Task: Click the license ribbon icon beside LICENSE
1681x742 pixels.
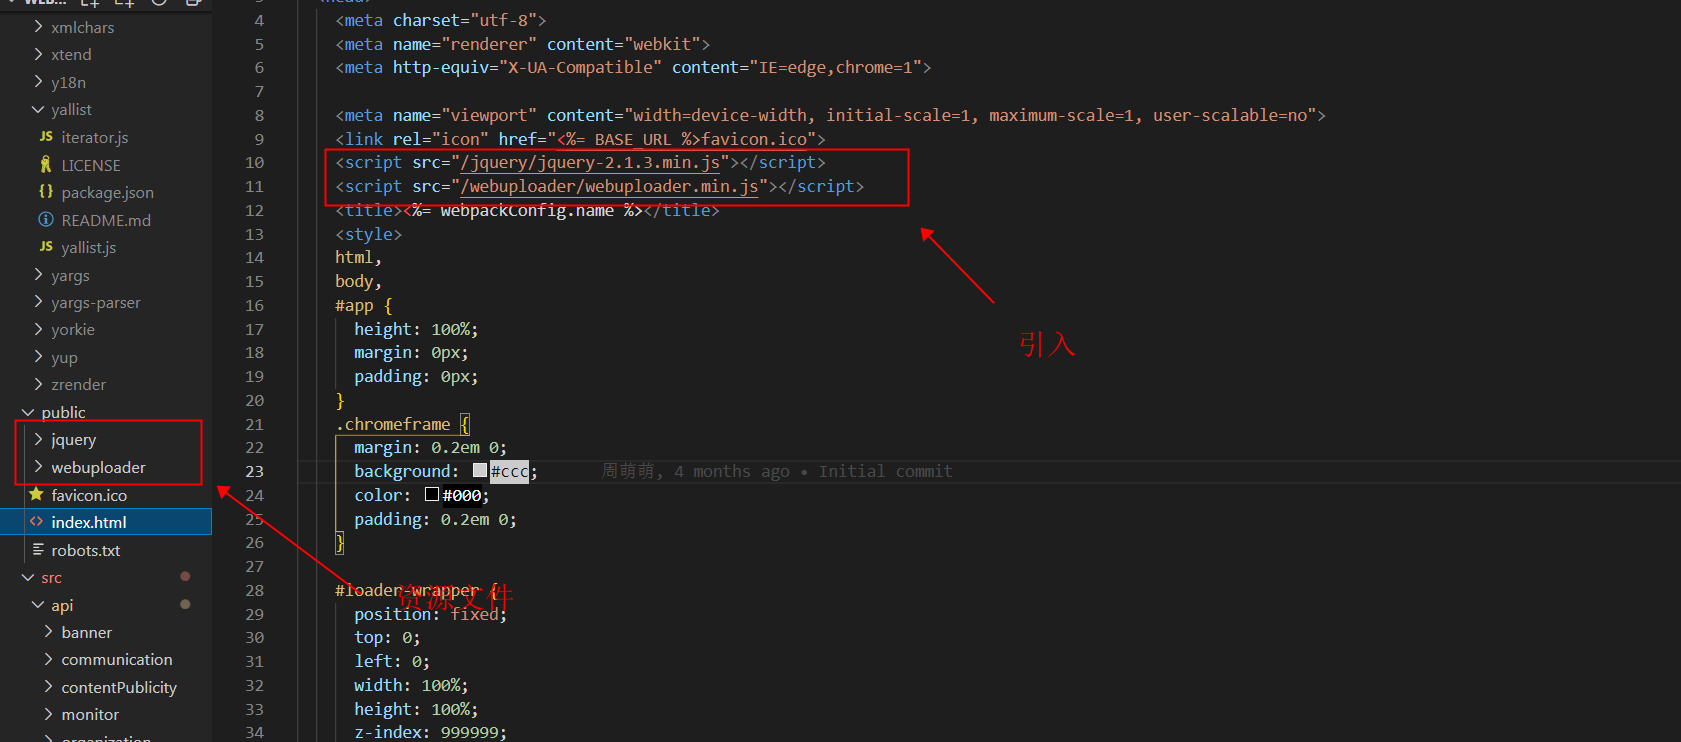Action: point(46,164)
